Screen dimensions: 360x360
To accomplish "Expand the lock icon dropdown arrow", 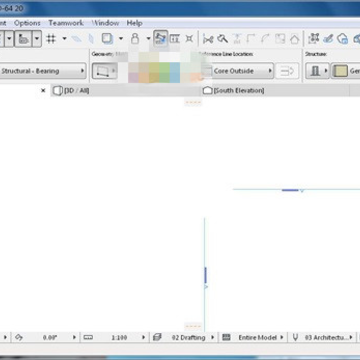I will click(148, 39).
